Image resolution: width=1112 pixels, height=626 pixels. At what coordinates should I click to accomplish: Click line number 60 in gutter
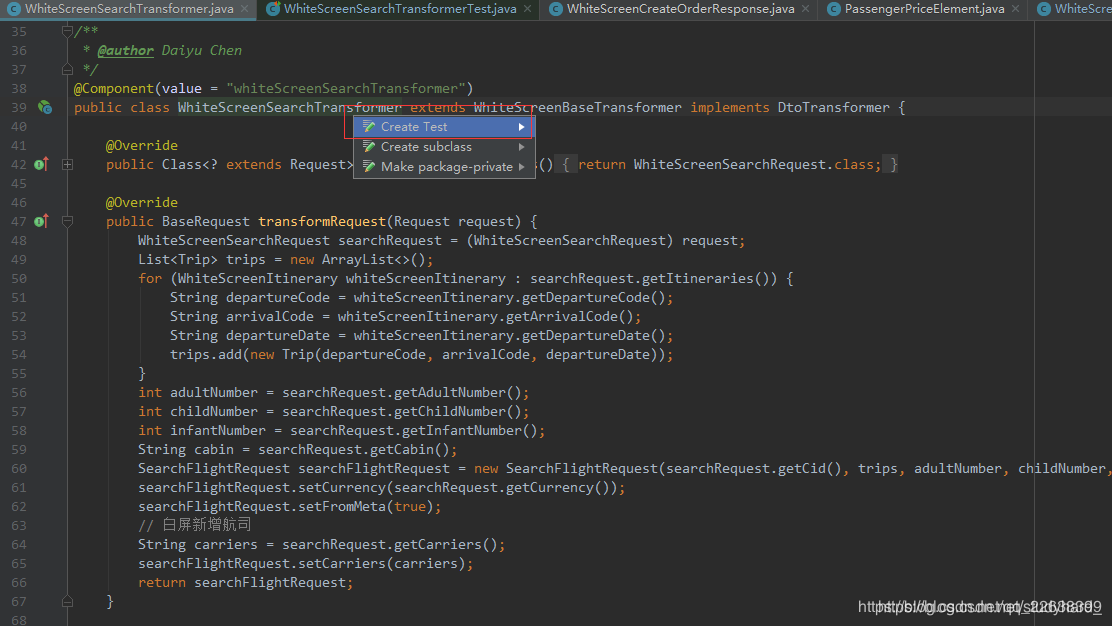click(x=18, y=469)
